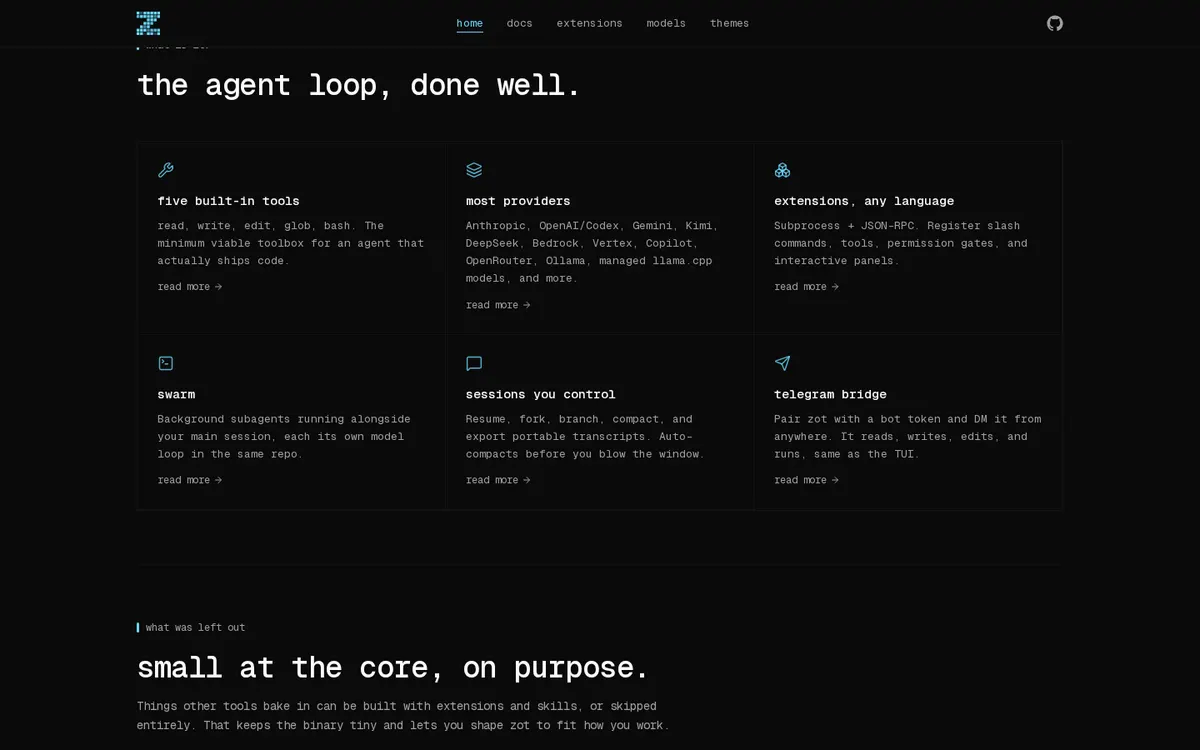Follow read more under five built-in tools
The height and width of the screenshot is (750, 1200).
[x=190, y=287]
